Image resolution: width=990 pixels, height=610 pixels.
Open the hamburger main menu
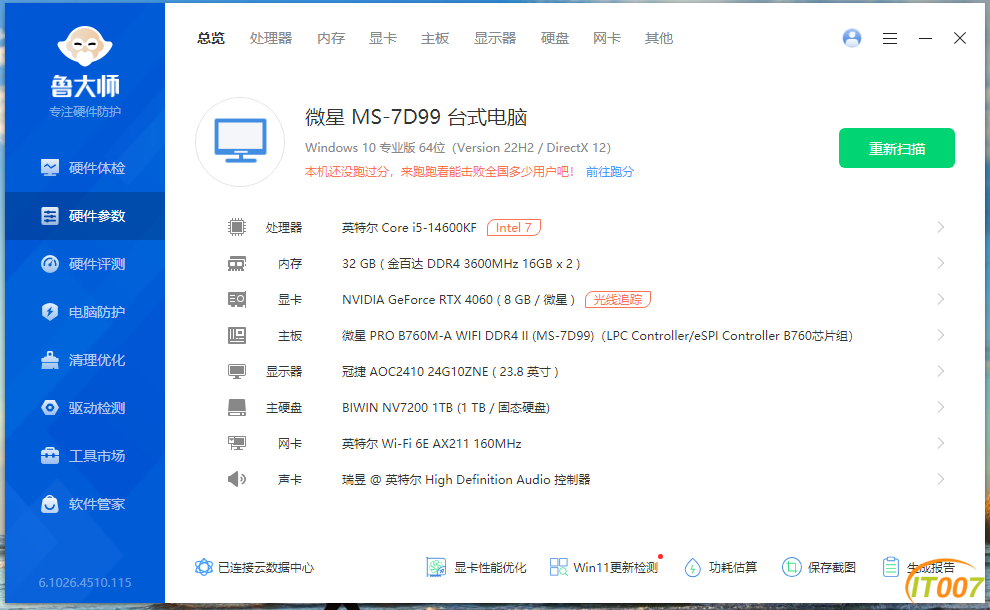[x=890, y=38]
